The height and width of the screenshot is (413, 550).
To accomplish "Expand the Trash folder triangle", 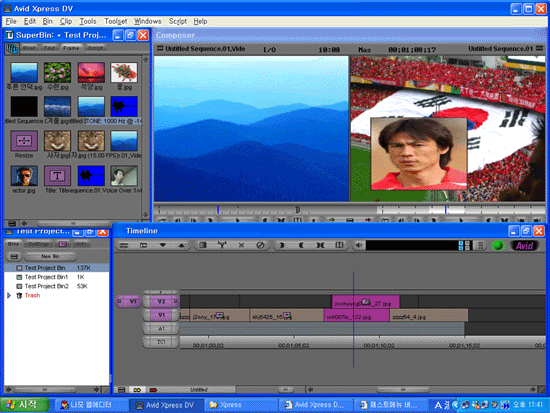I will [x=9, y=295].
